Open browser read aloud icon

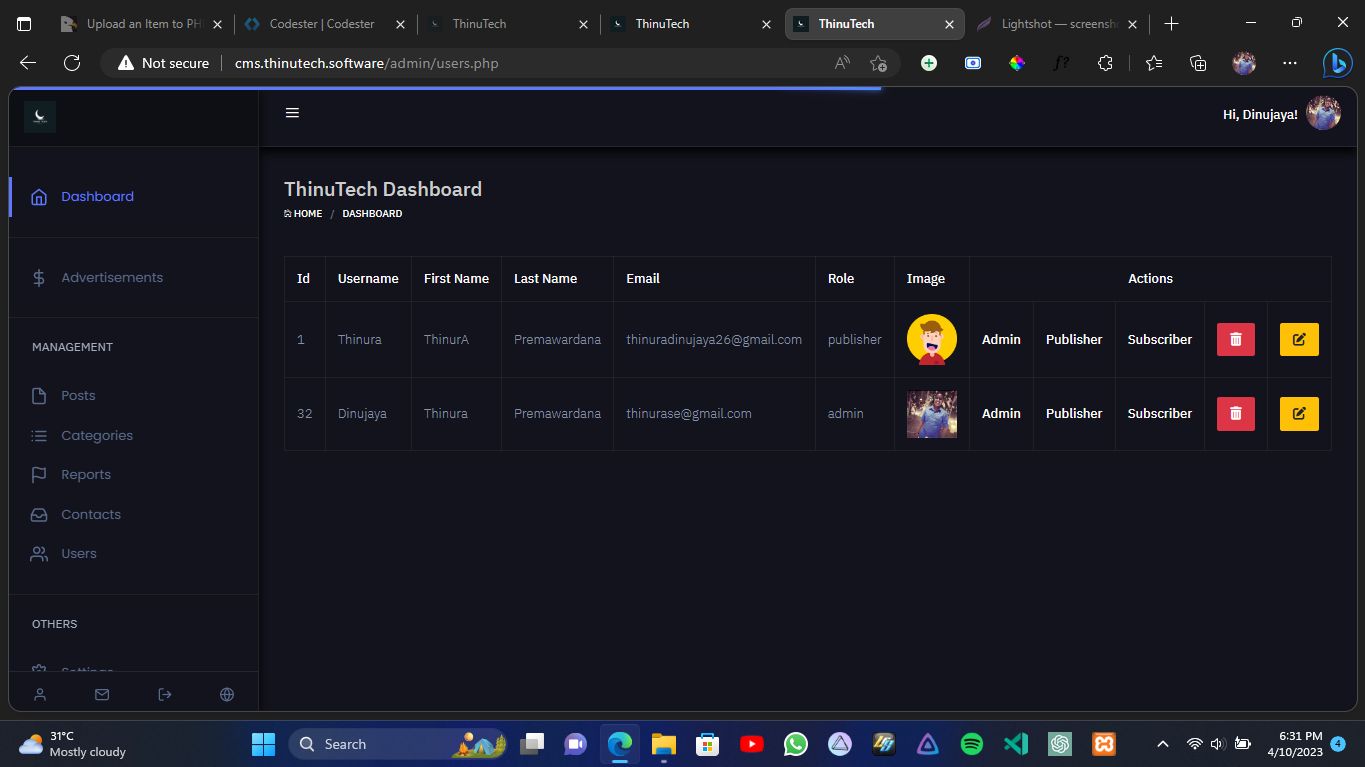(843, 63)
